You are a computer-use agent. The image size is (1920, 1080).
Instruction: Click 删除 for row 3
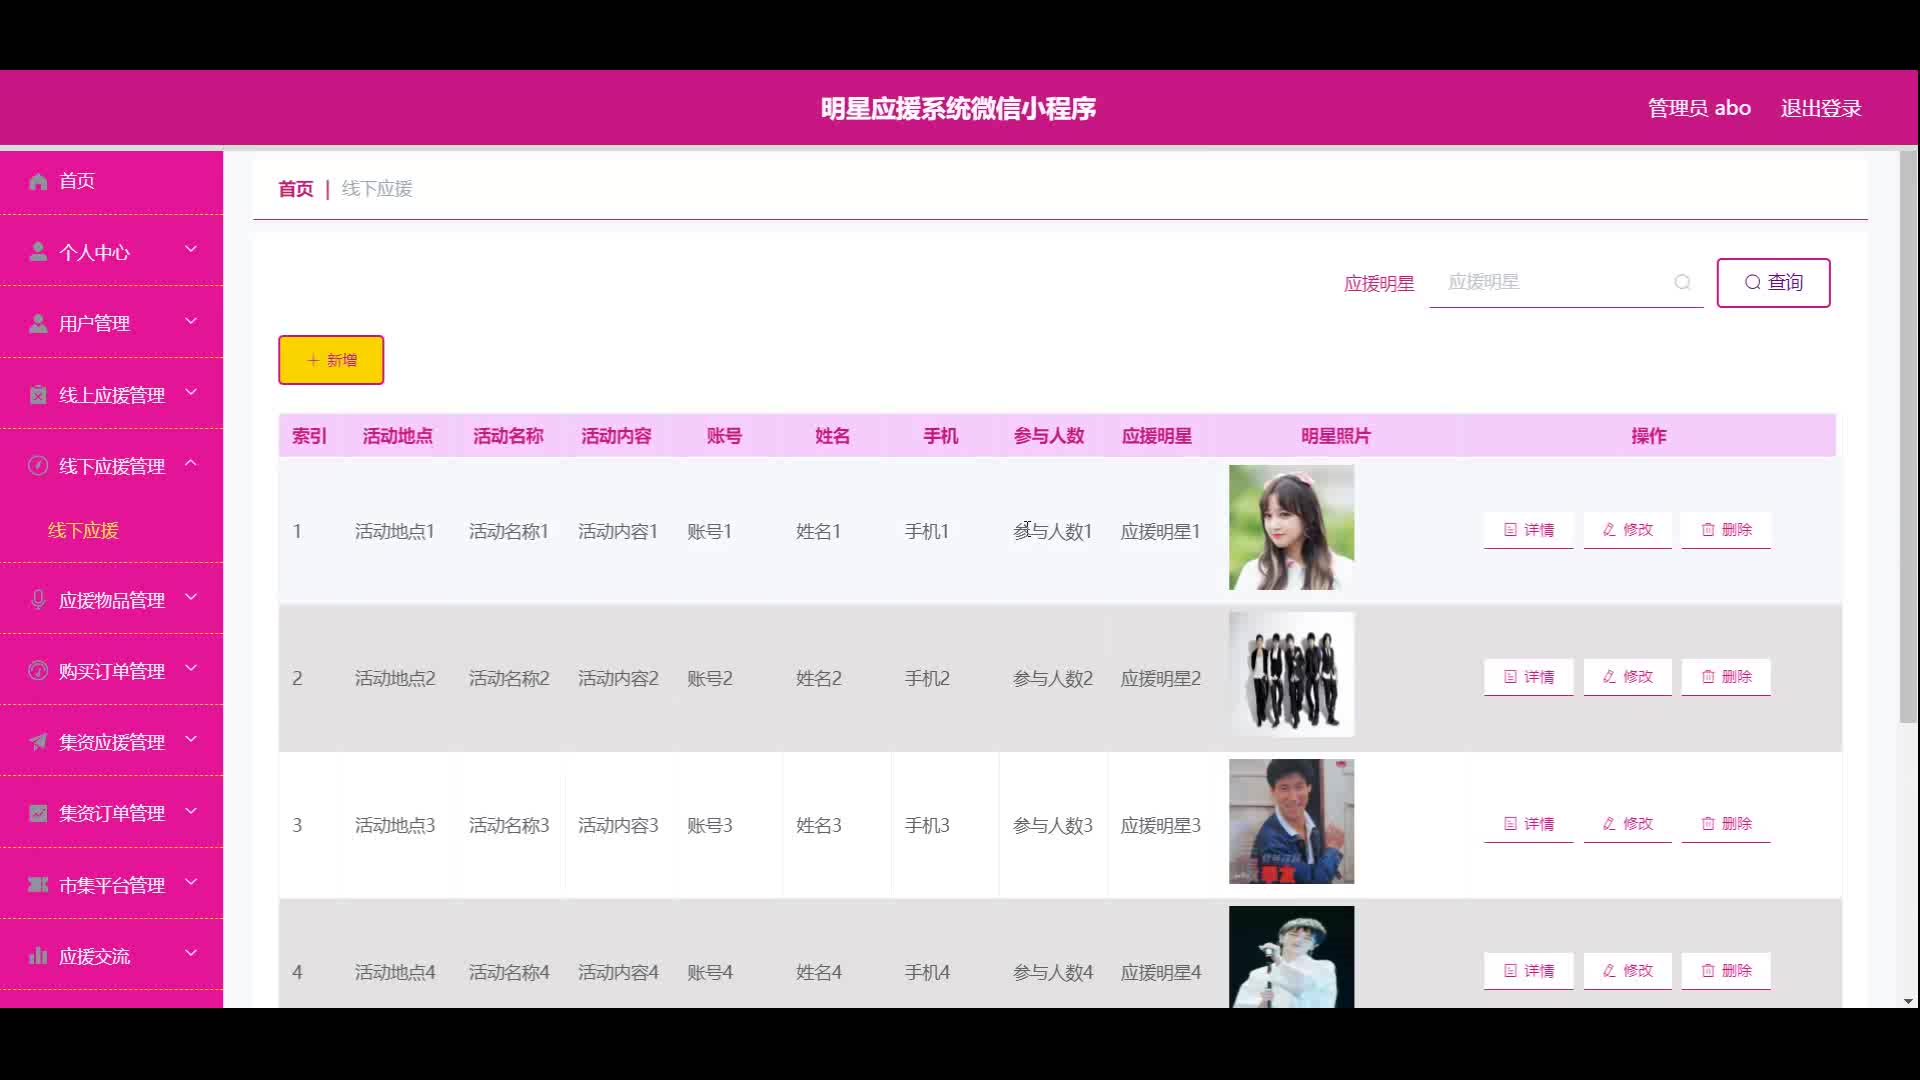click(x=1726, y=824)
